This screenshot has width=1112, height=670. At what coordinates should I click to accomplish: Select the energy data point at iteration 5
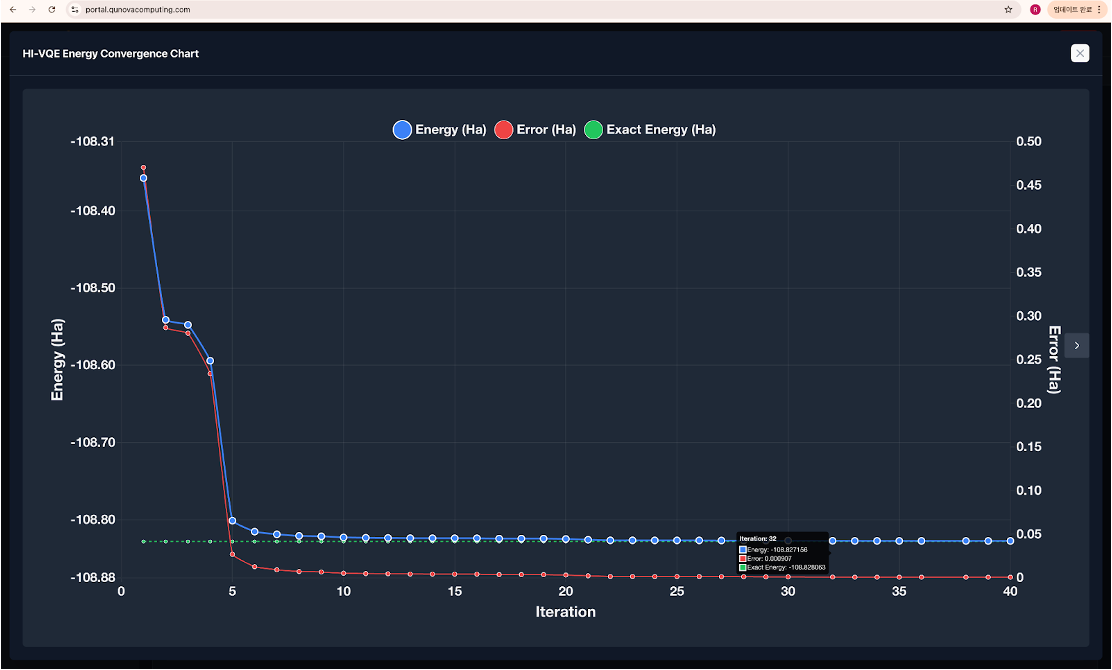[232, 520]
